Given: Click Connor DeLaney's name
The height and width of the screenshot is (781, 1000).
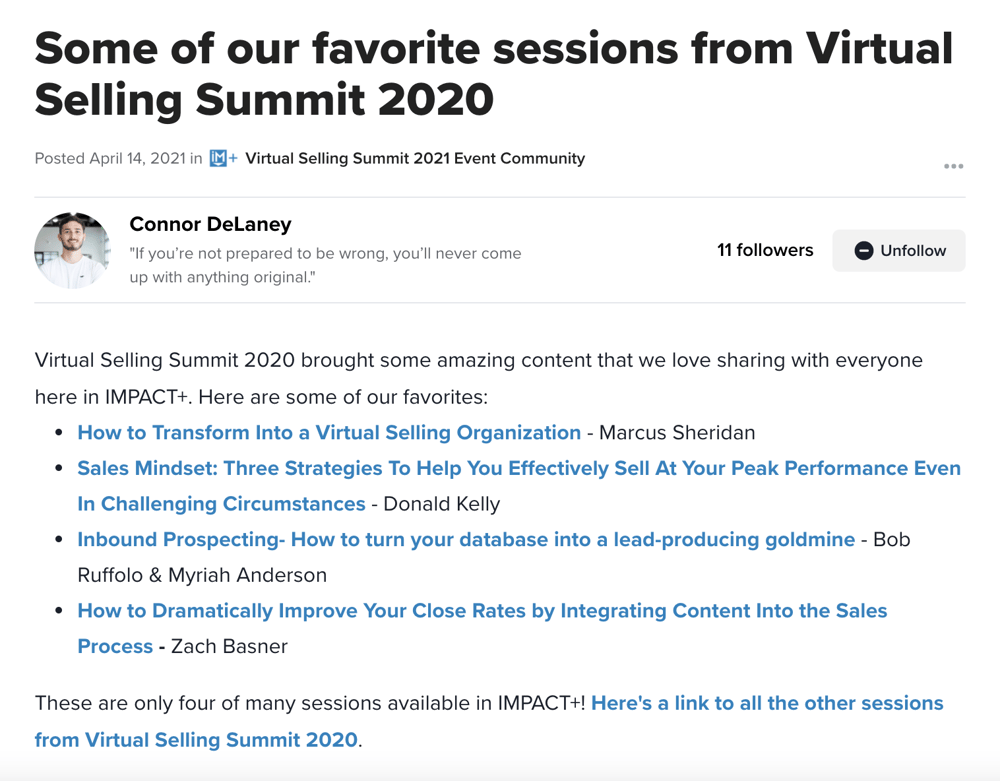Looking at the screenshot, I should click(210, 224).
